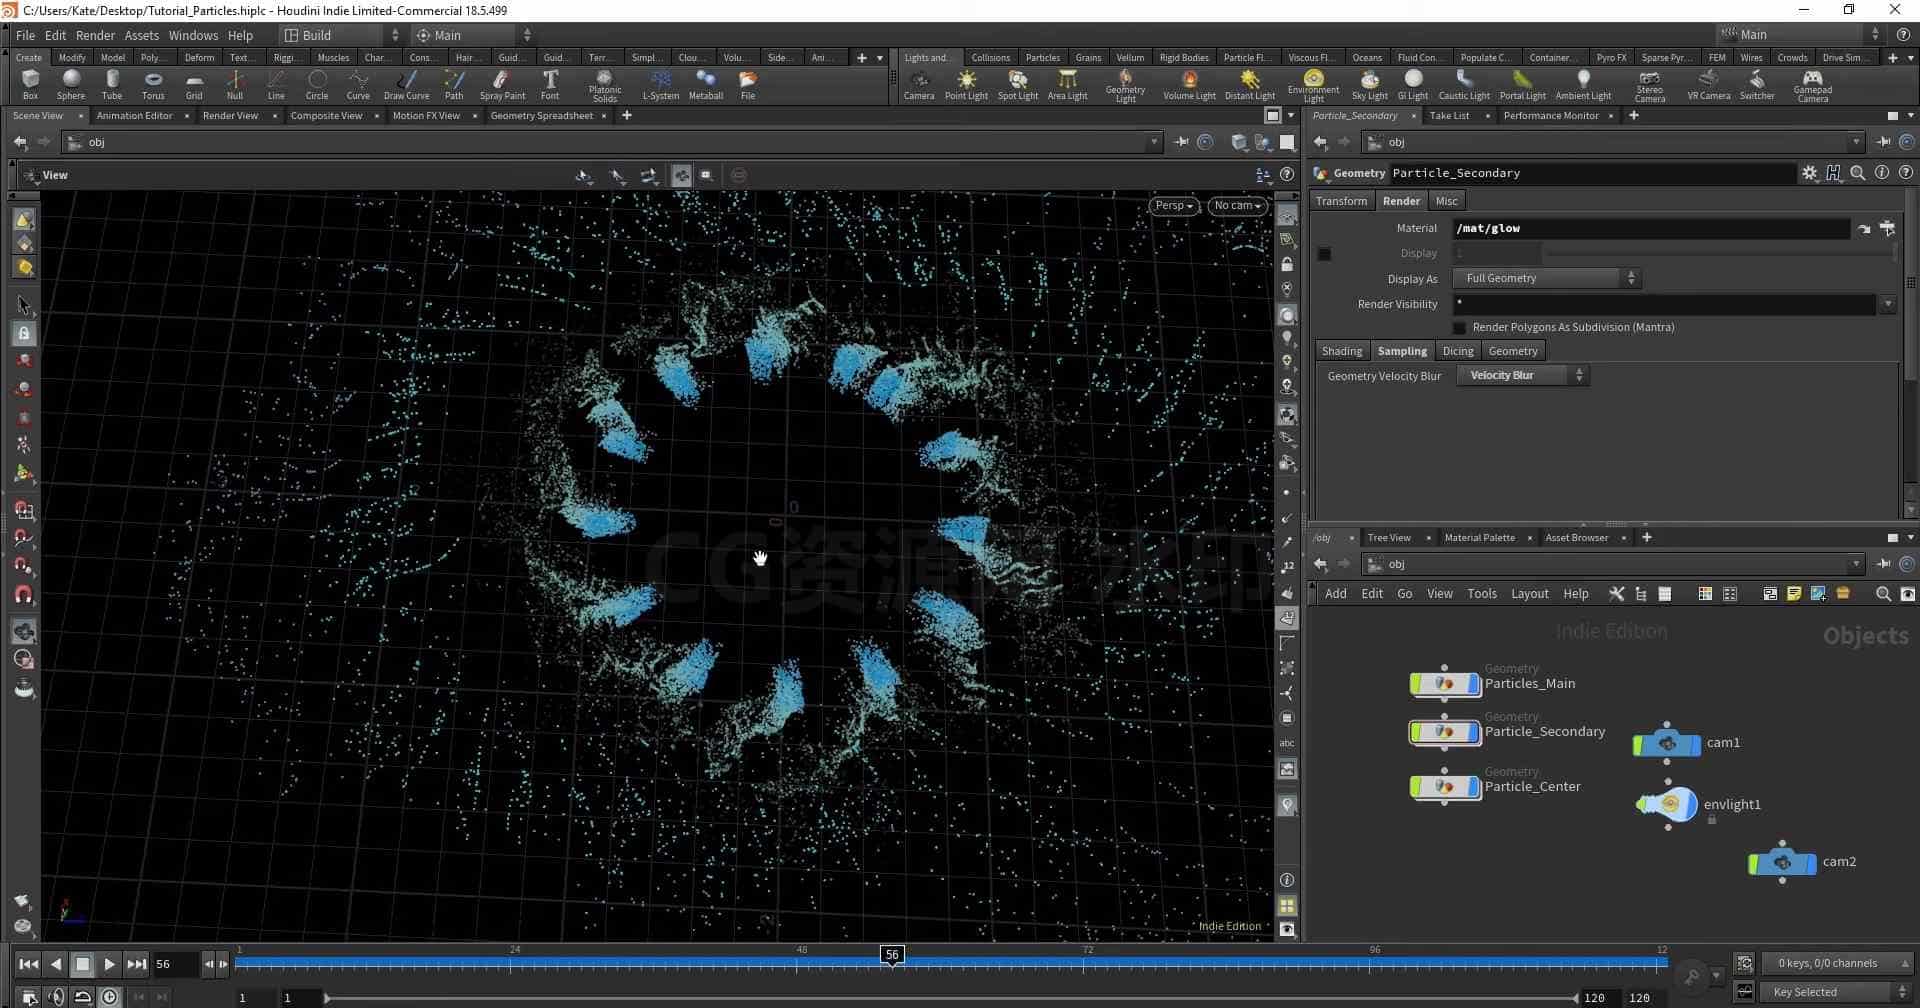Enable Render Polygons As Subdivision checkbox
The image size is (1920, 1008).
point(1459,328)
